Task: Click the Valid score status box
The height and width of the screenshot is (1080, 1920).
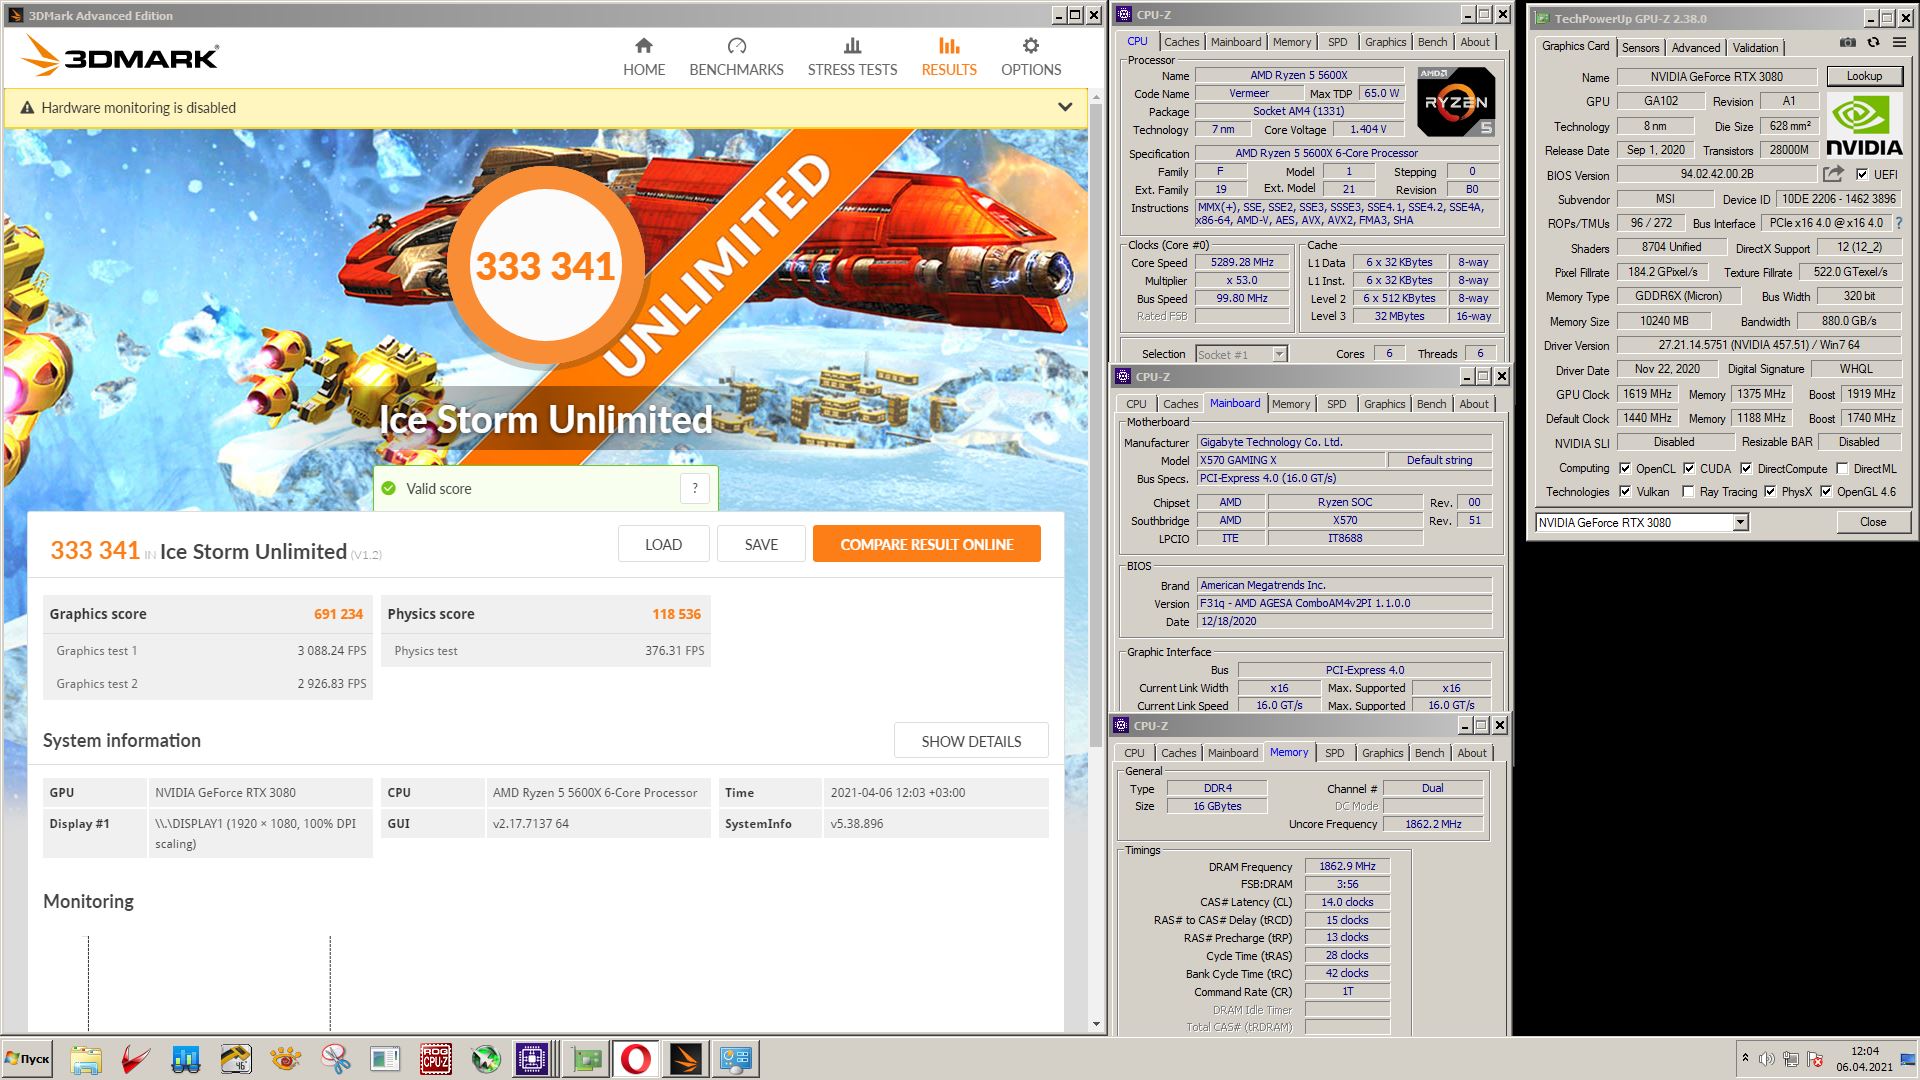Action: (x=545, y=488)
